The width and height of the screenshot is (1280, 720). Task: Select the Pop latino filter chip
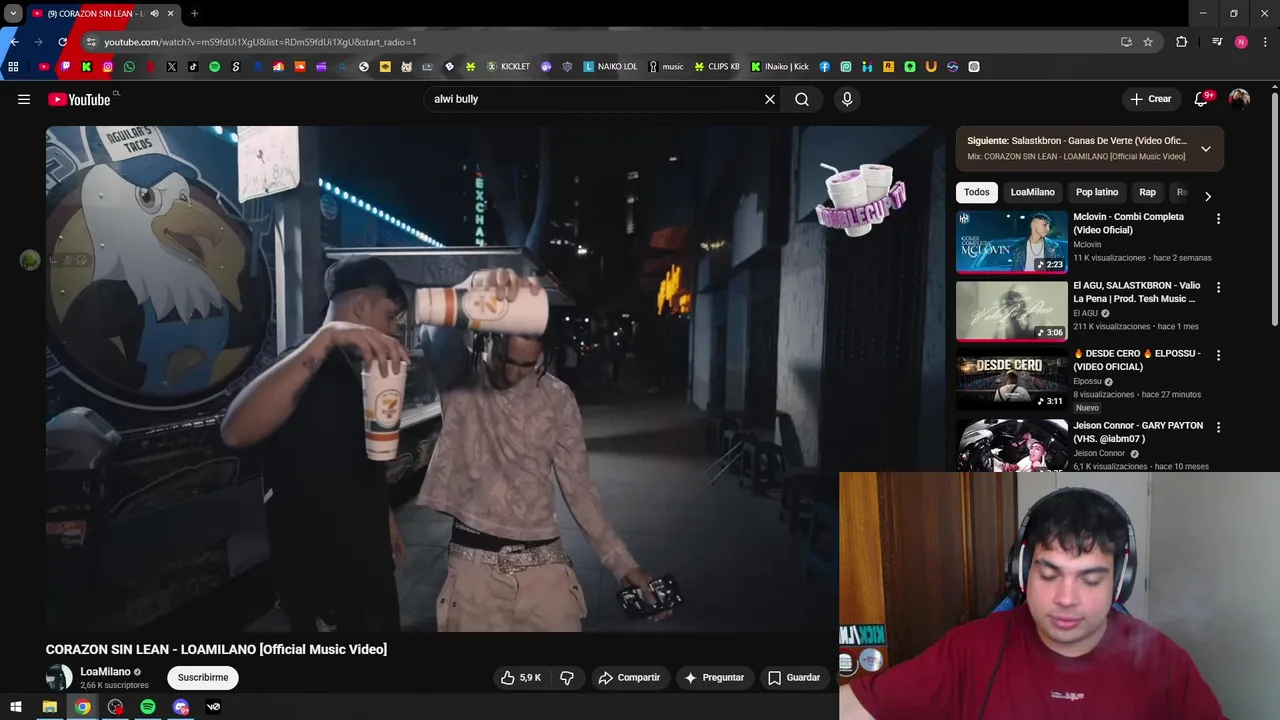[1097, 192]
